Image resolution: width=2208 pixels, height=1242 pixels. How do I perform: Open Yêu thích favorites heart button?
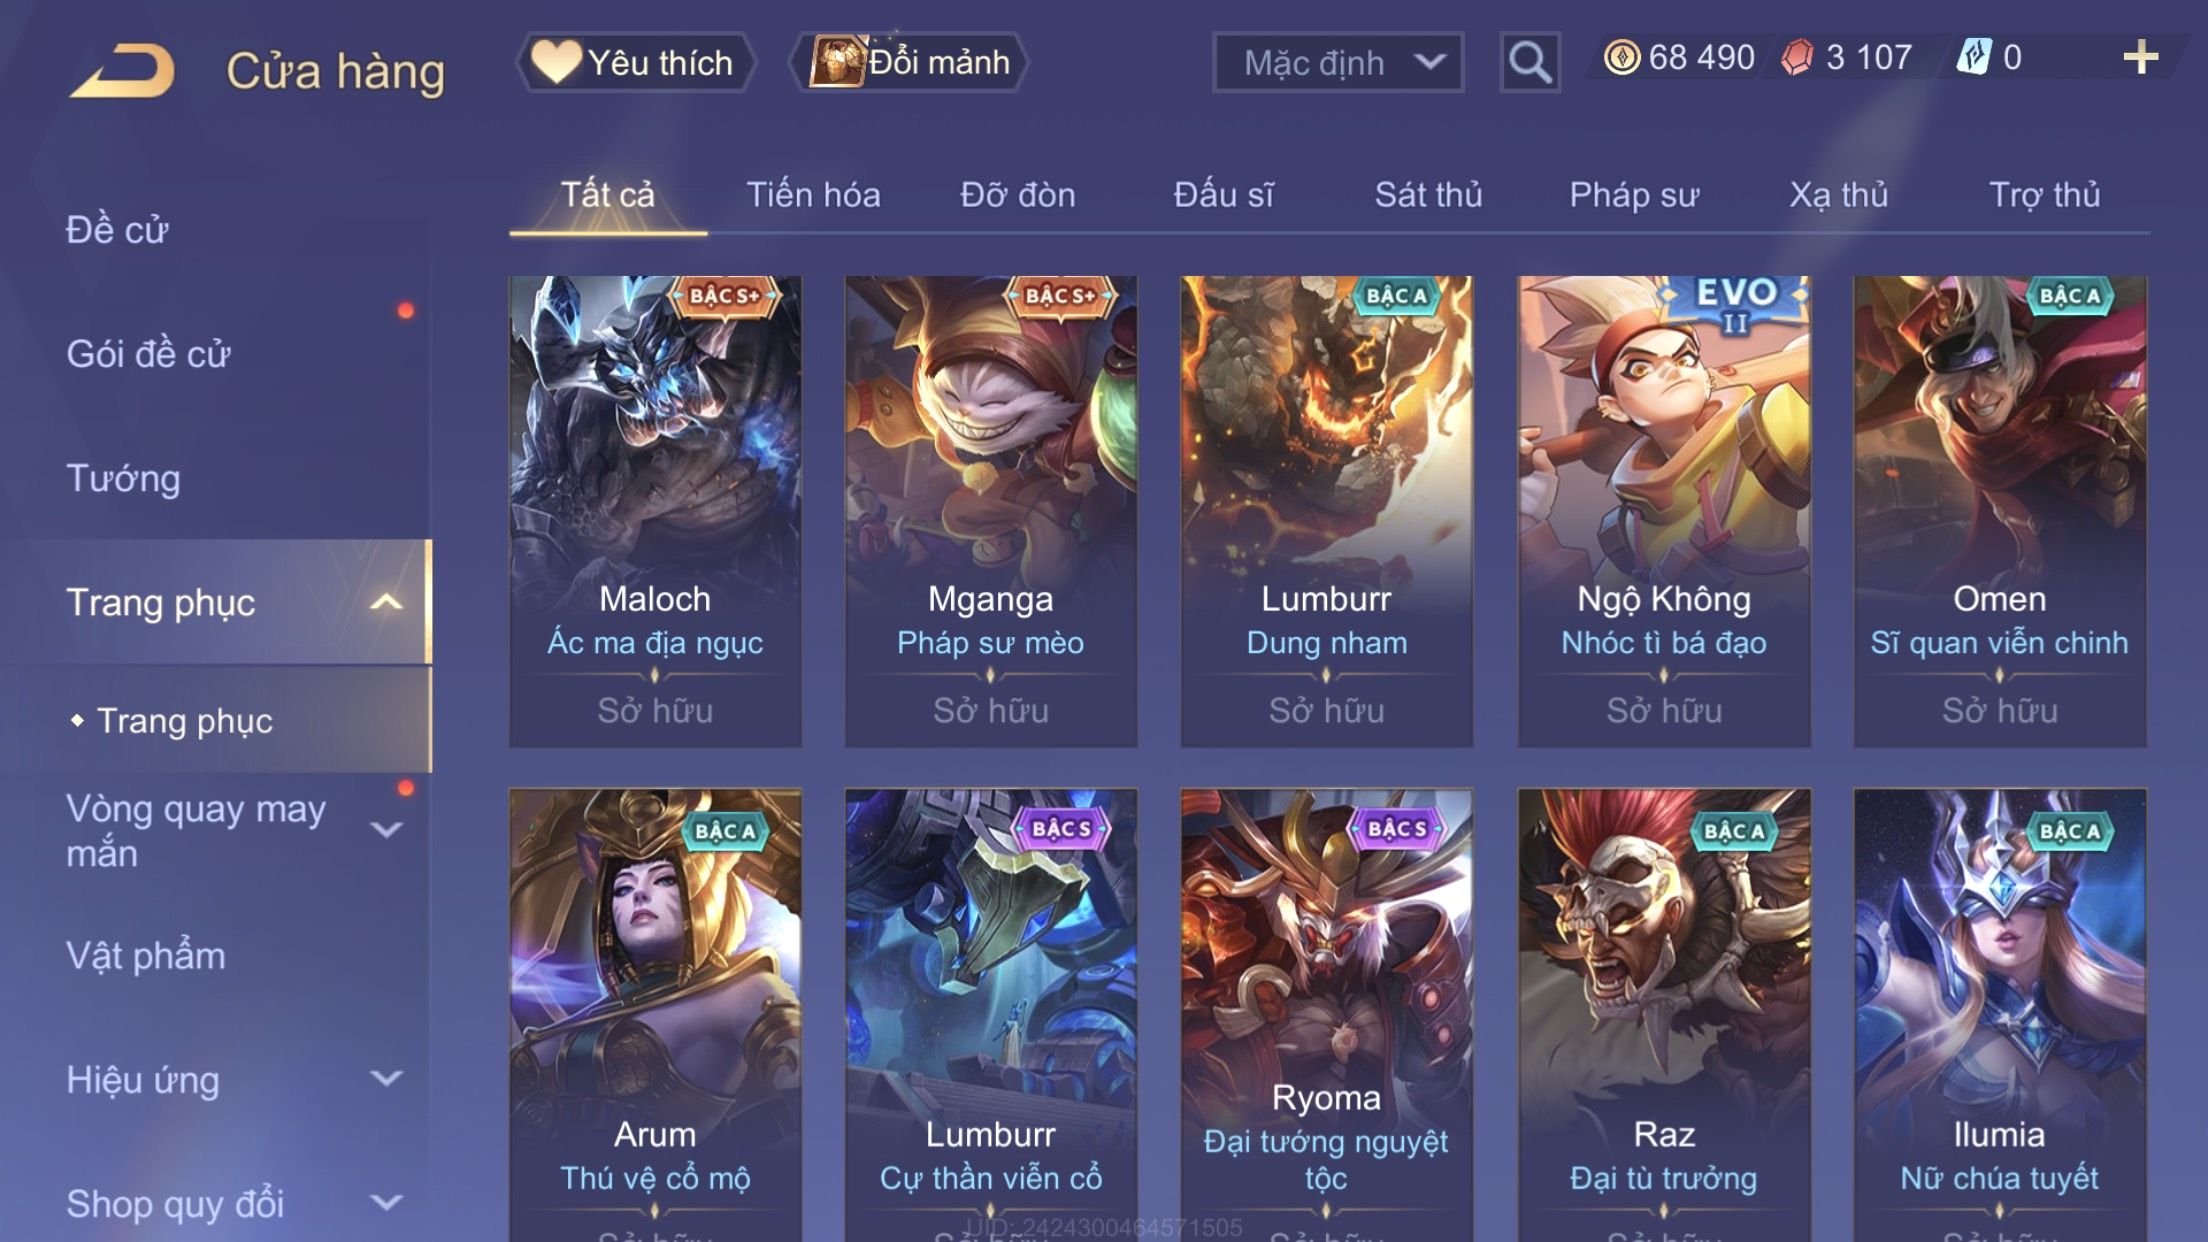tap(635, 62)
